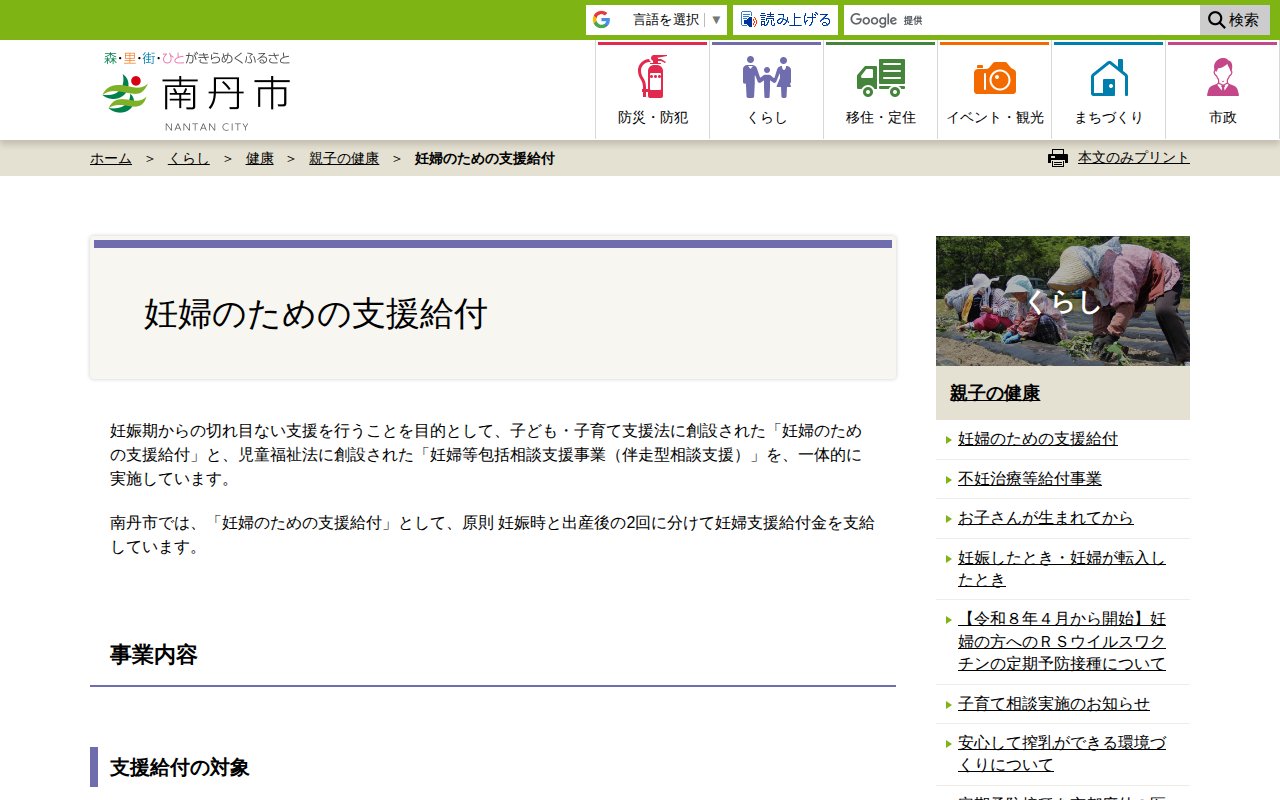The height and width of the screenshot is (800, 1280).
Task: Open the くらし family icon
Action: pos(767,77)
